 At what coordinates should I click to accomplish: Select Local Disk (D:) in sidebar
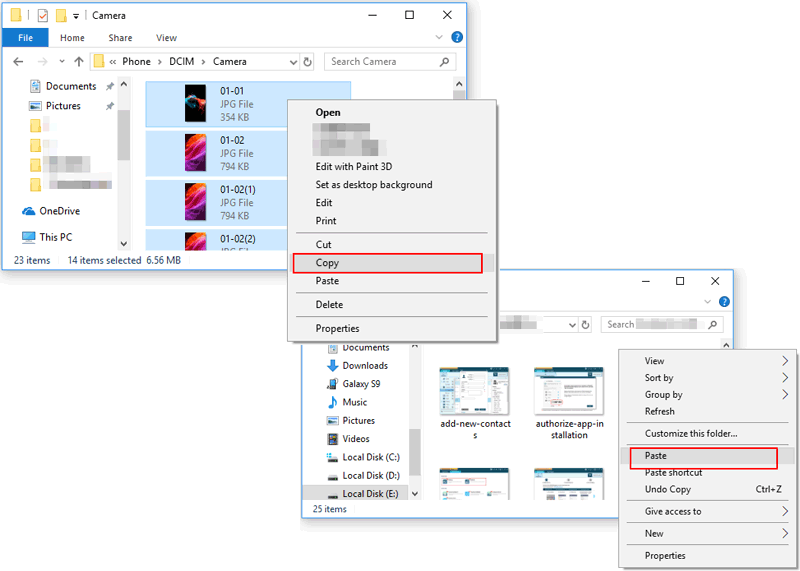point(363,476)
